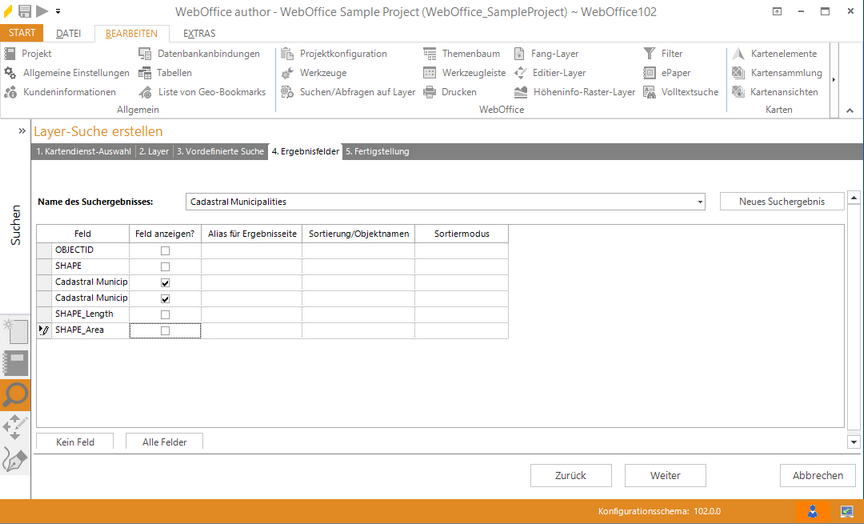Click the Weiter button
The width and height of the screenshot is (864, 524).
coord(665,475)
